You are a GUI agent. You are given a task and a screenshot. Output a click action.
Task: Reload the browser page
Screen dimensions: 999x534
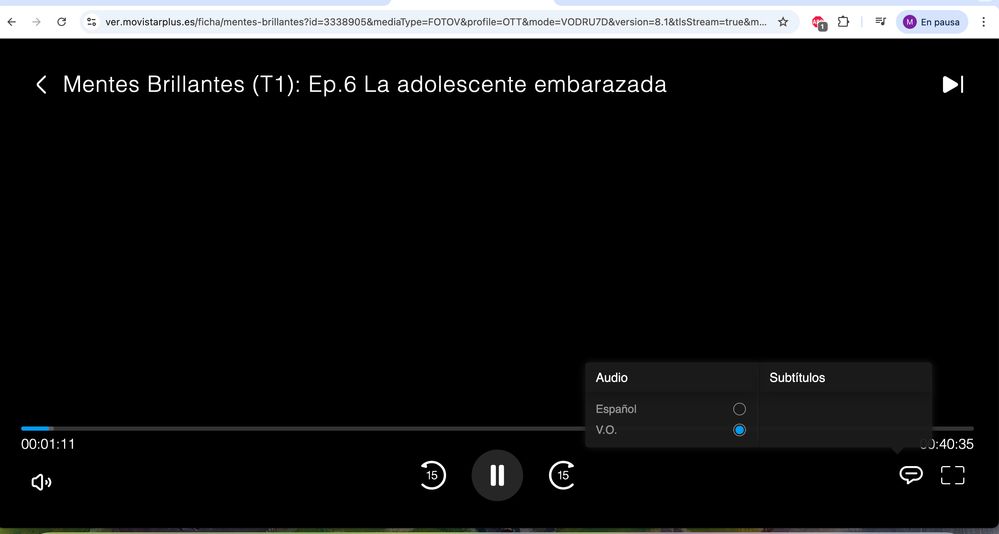[62, 21]
